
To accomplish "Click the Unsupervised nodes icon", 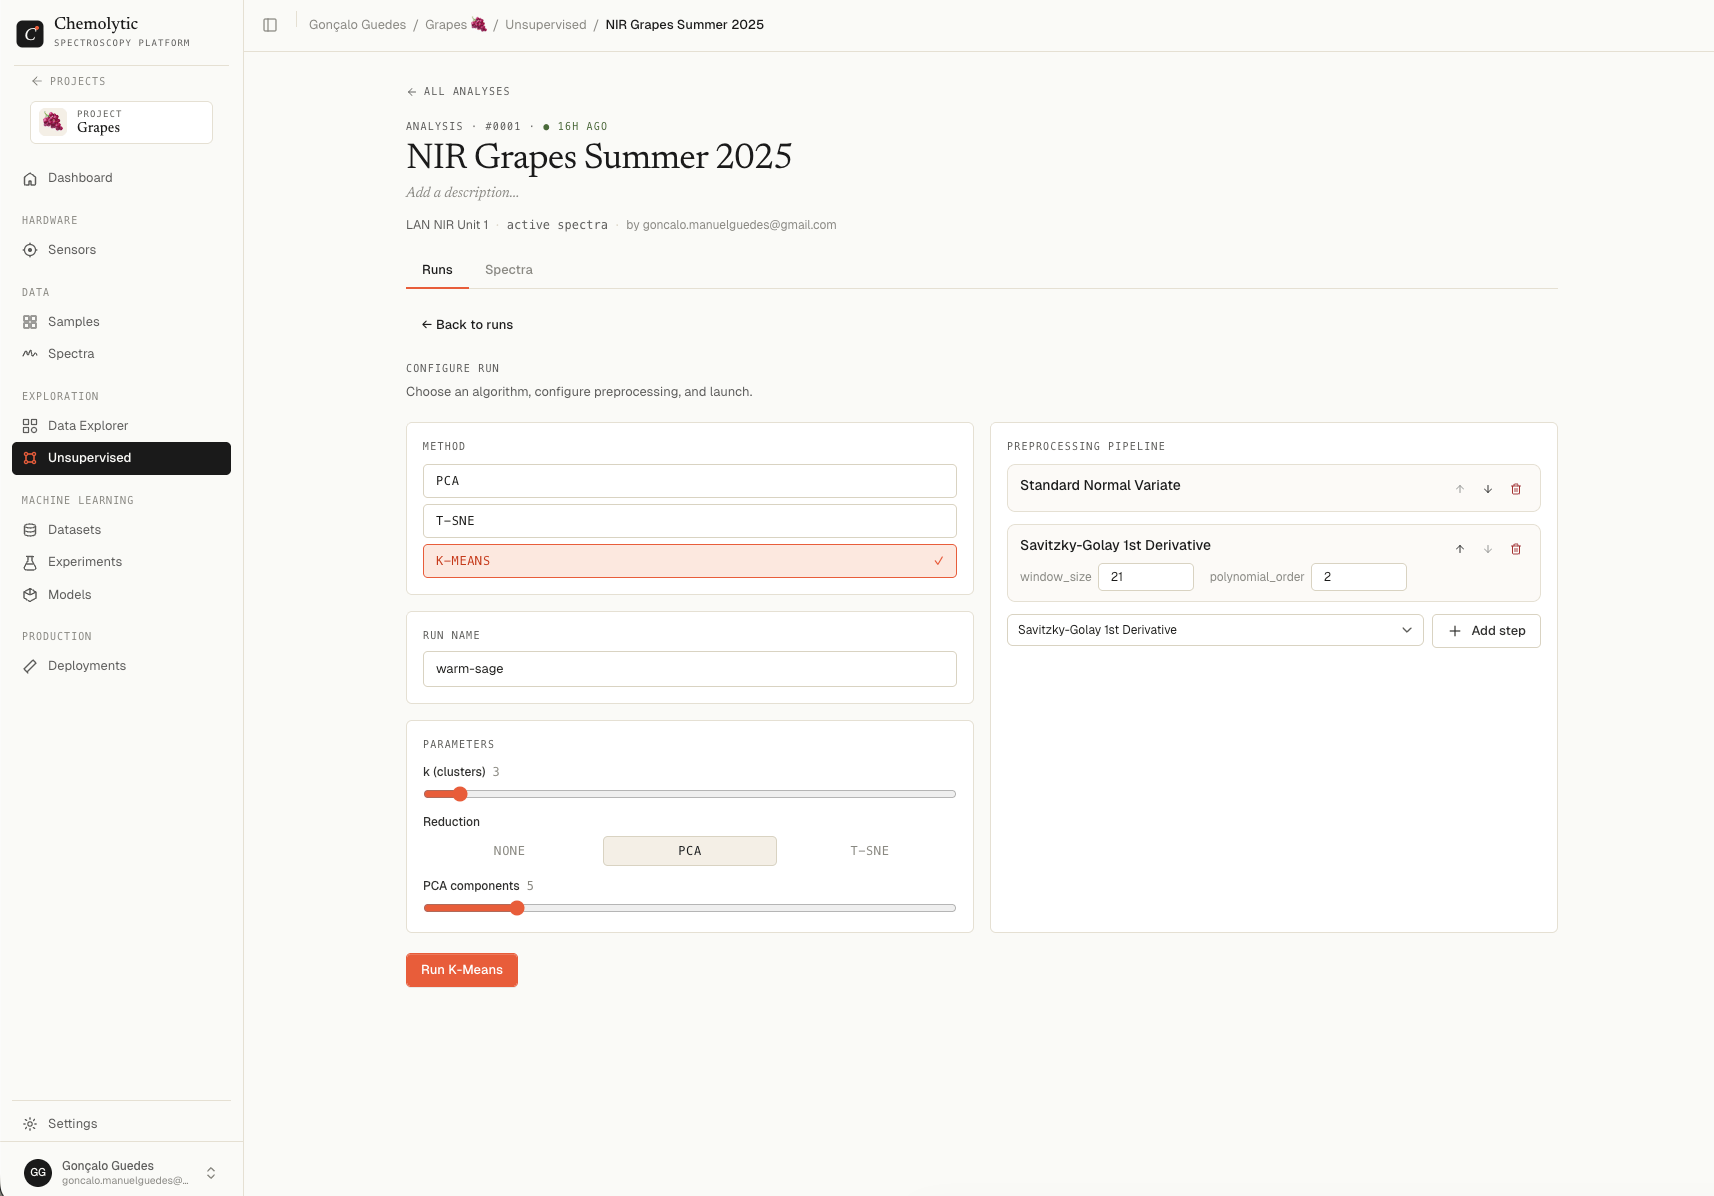I will click(x=30, y=458).
